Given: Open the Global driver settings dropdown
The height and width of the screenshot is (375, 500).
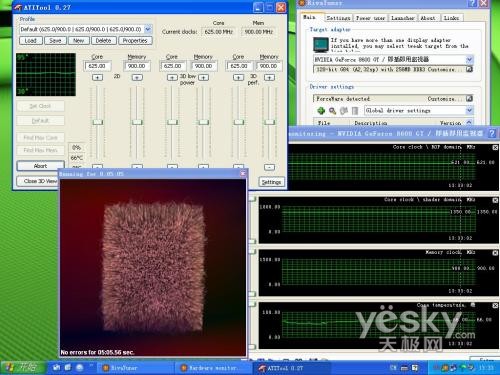Looking at the screenshot, I should (x=469, y=110).
